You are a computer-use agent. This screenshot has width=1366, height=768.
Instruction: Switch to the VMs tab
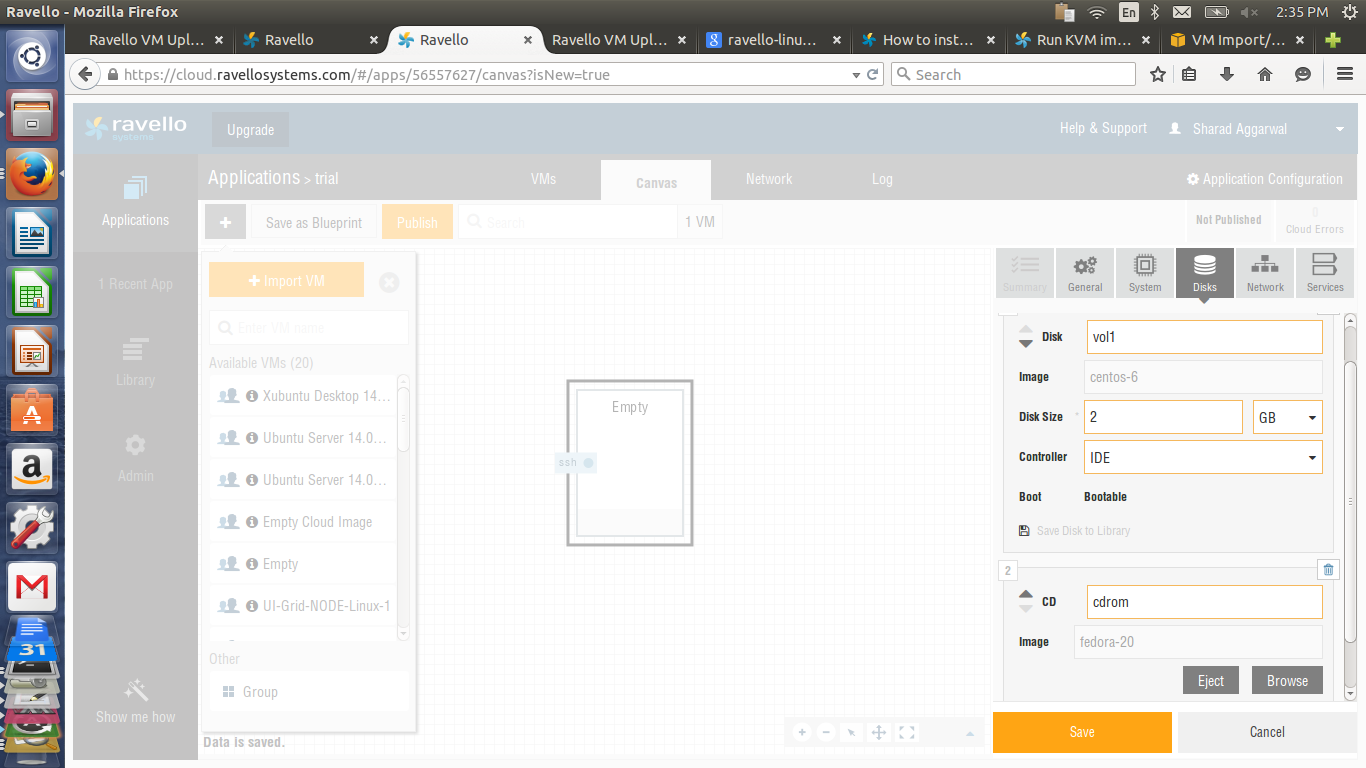pos(543,179)
